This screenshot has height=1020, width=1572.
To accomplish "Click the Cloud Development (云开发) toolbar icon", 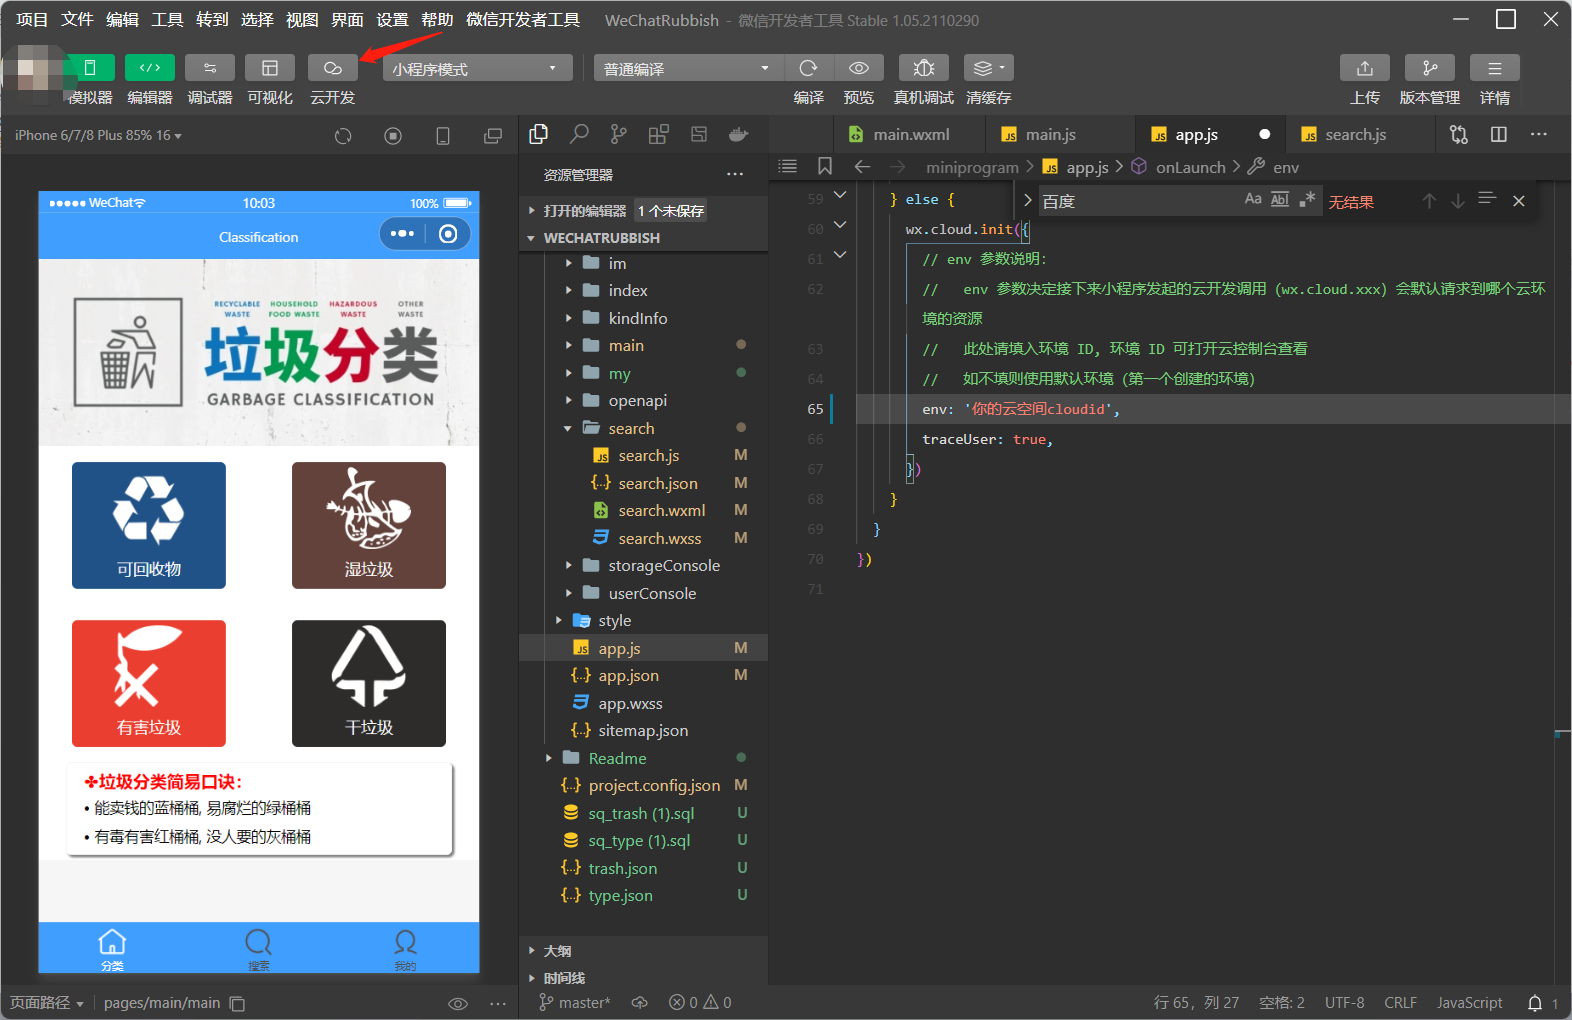I will [x=332, y=68].
